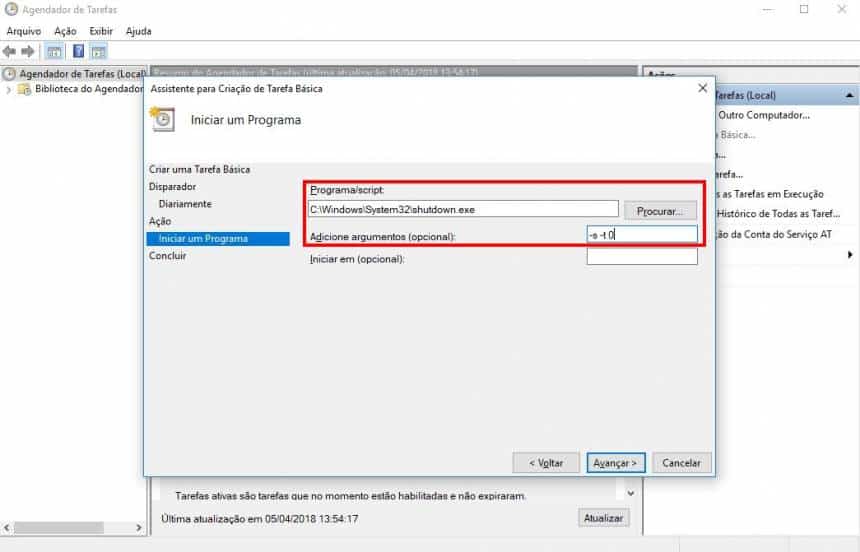
Task: Click the Atualizar button in main window
Action: 603,517
